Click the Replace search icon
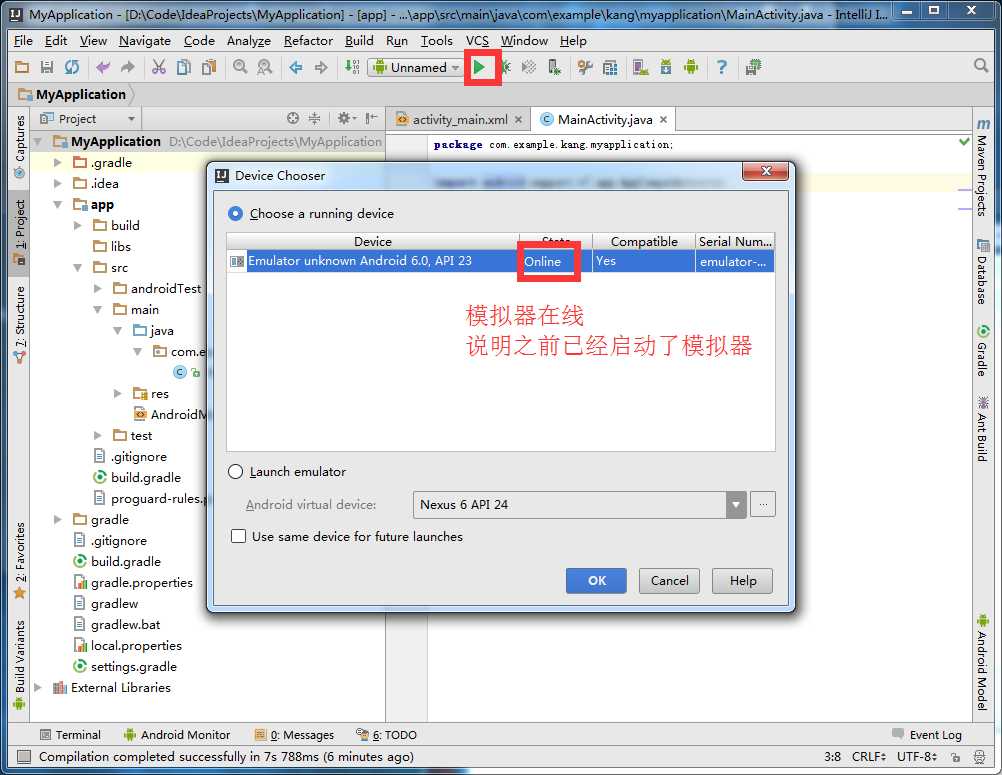This screenshot has width=1002, height=775. [x=265, y=67]
